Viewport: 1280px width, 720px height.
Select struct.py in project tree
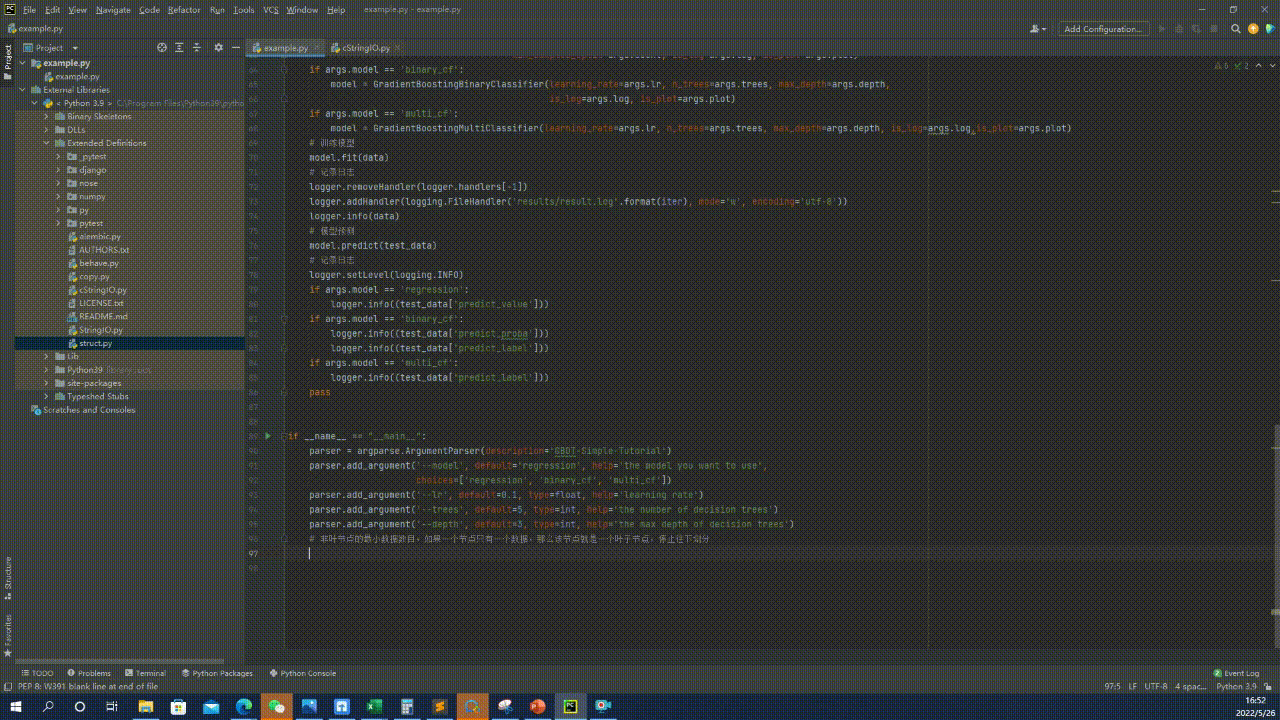96,343
